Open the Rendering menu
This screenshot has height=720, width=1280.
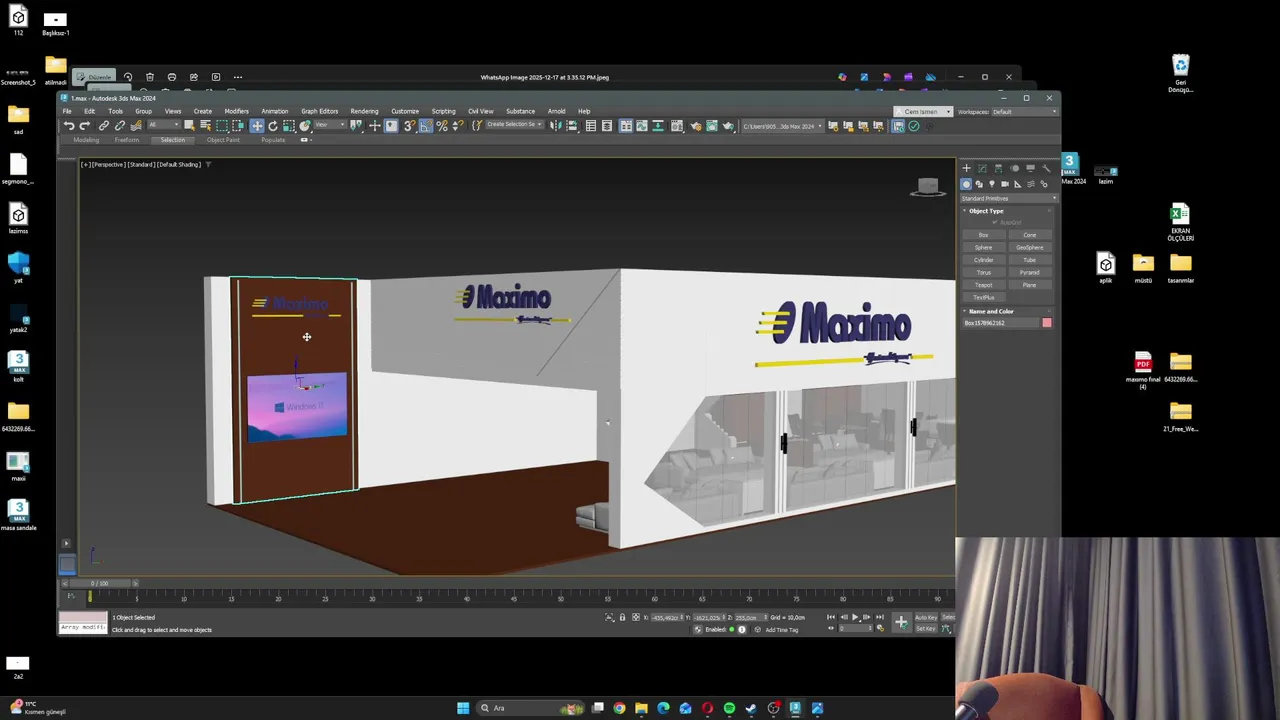point(364,111)
